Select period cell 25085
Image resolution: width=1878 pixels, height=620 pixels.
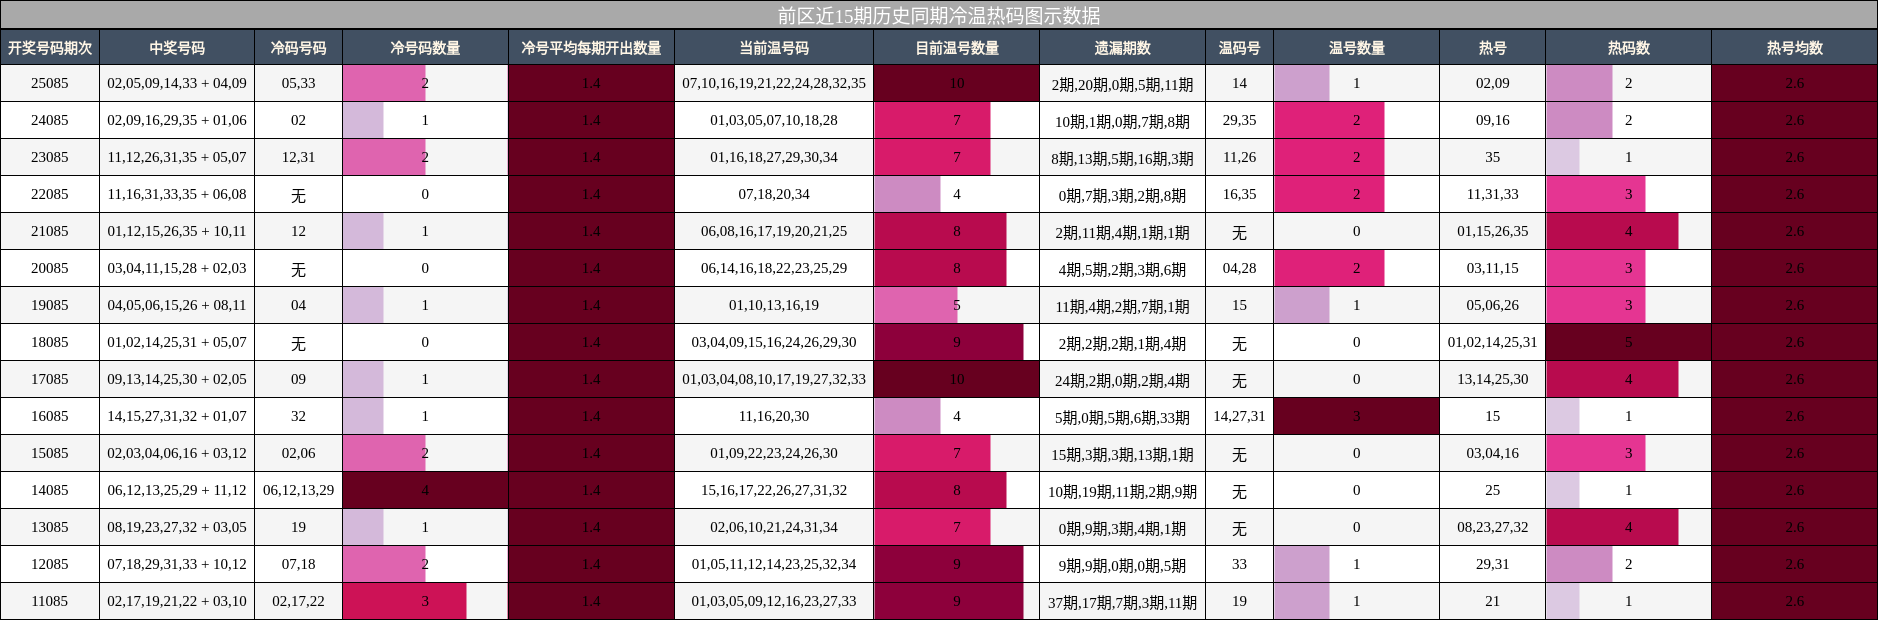click(x=50, y=83)
